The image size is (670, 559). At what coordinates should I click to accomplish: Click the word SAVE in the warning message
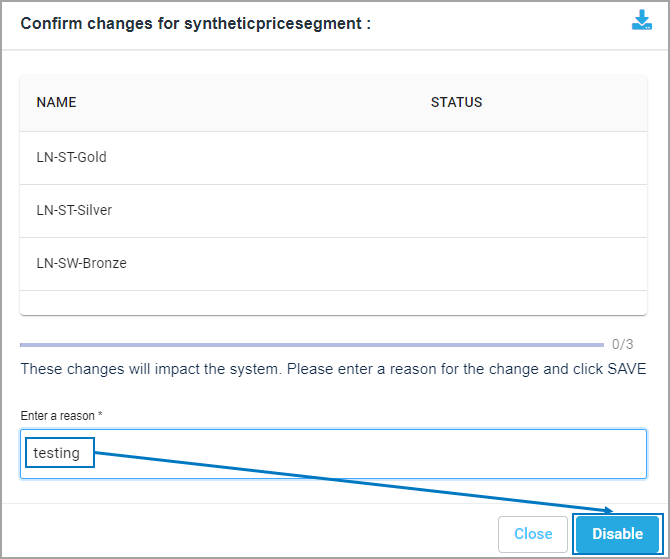[626, 369]
